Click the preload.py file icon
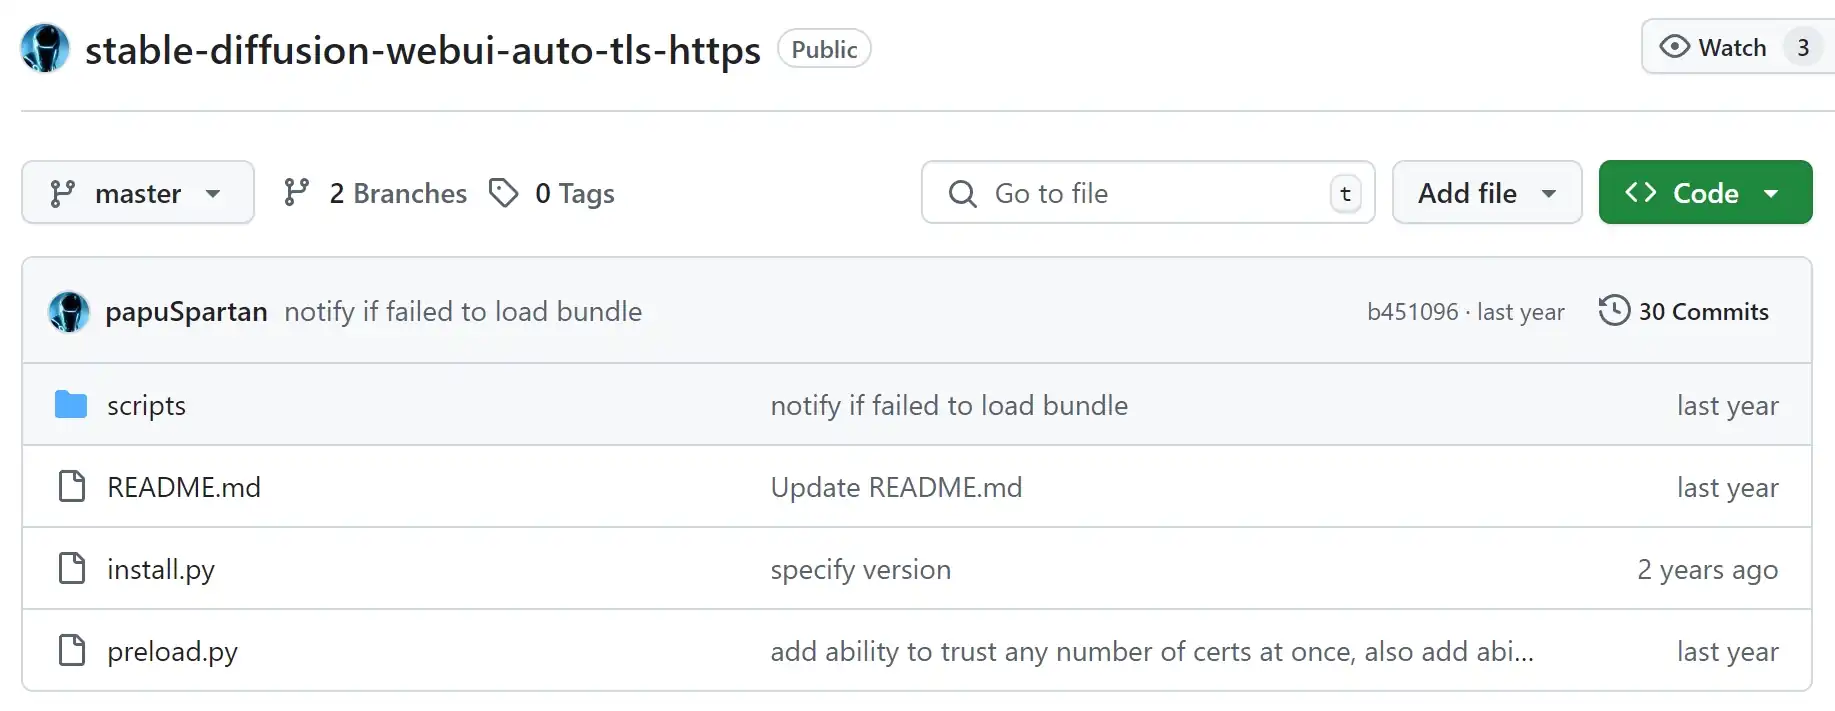Viewport: 1835px width, 711px height. coord(72,651)
